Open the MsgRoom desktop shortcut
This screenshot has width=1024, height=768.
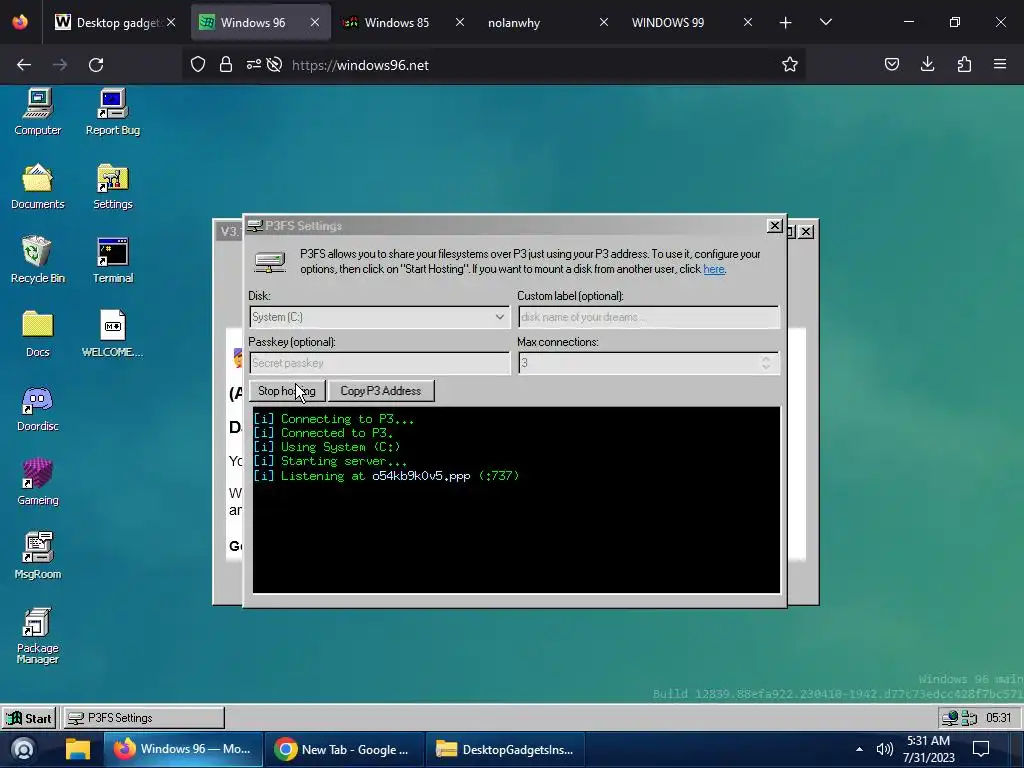37,556
